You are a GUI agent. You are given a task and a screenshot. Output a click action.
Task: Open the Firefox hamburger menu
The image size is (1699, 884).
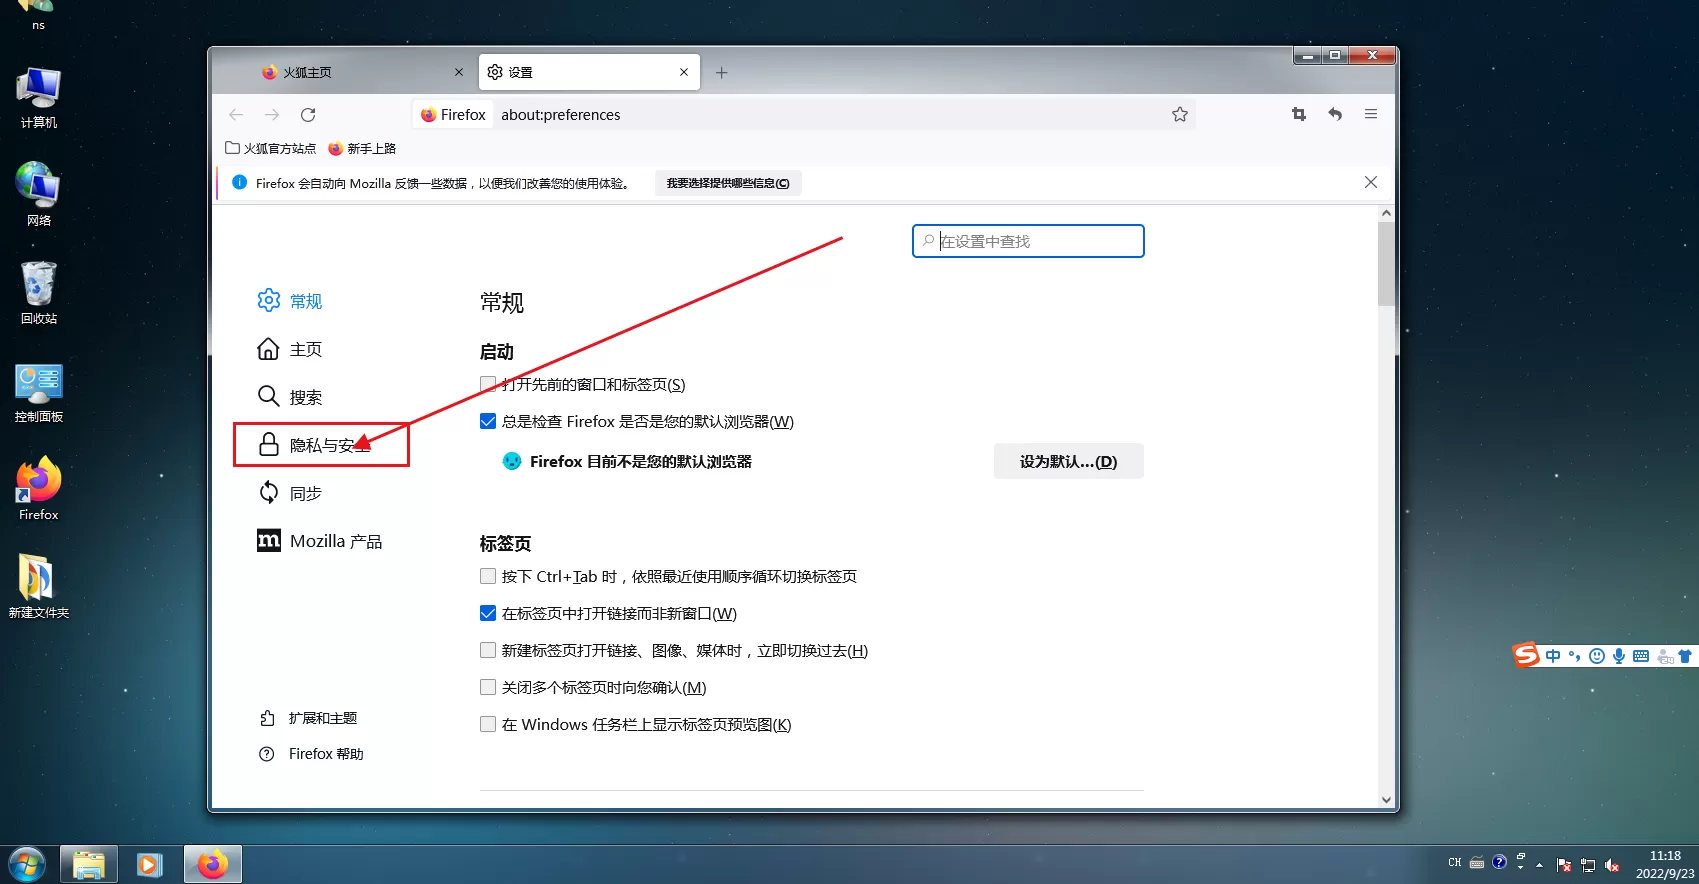[x=1371, y=115]
